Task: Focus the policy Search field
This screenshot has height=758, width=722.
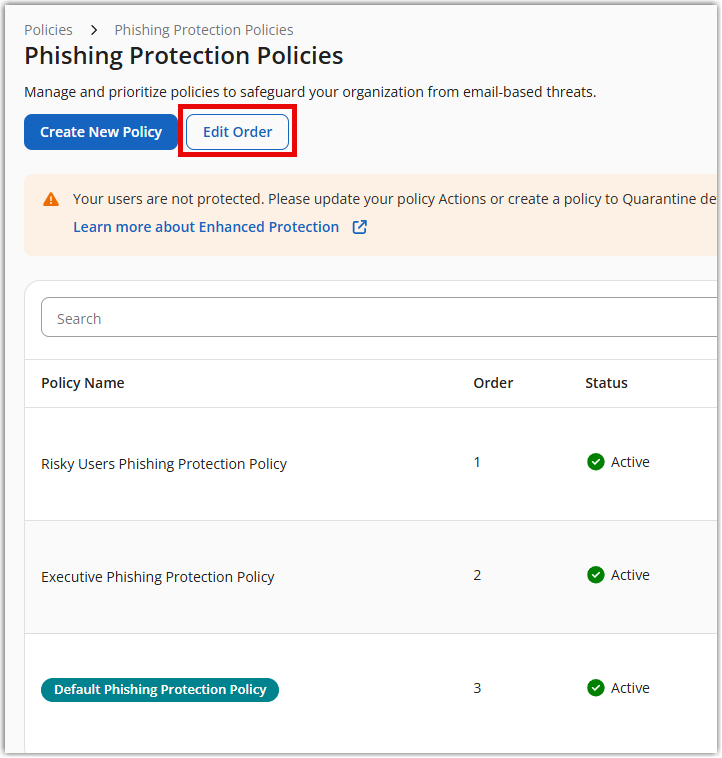Action: coord(380,319)
